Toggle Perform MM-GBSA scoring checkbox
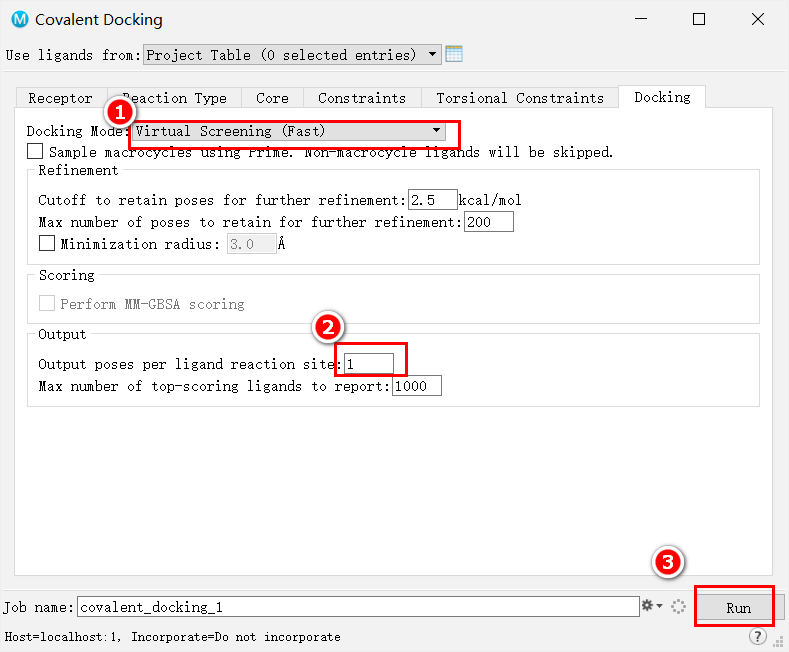The height and width of the screenshot is (652, 789). click(x=47, y=303)
